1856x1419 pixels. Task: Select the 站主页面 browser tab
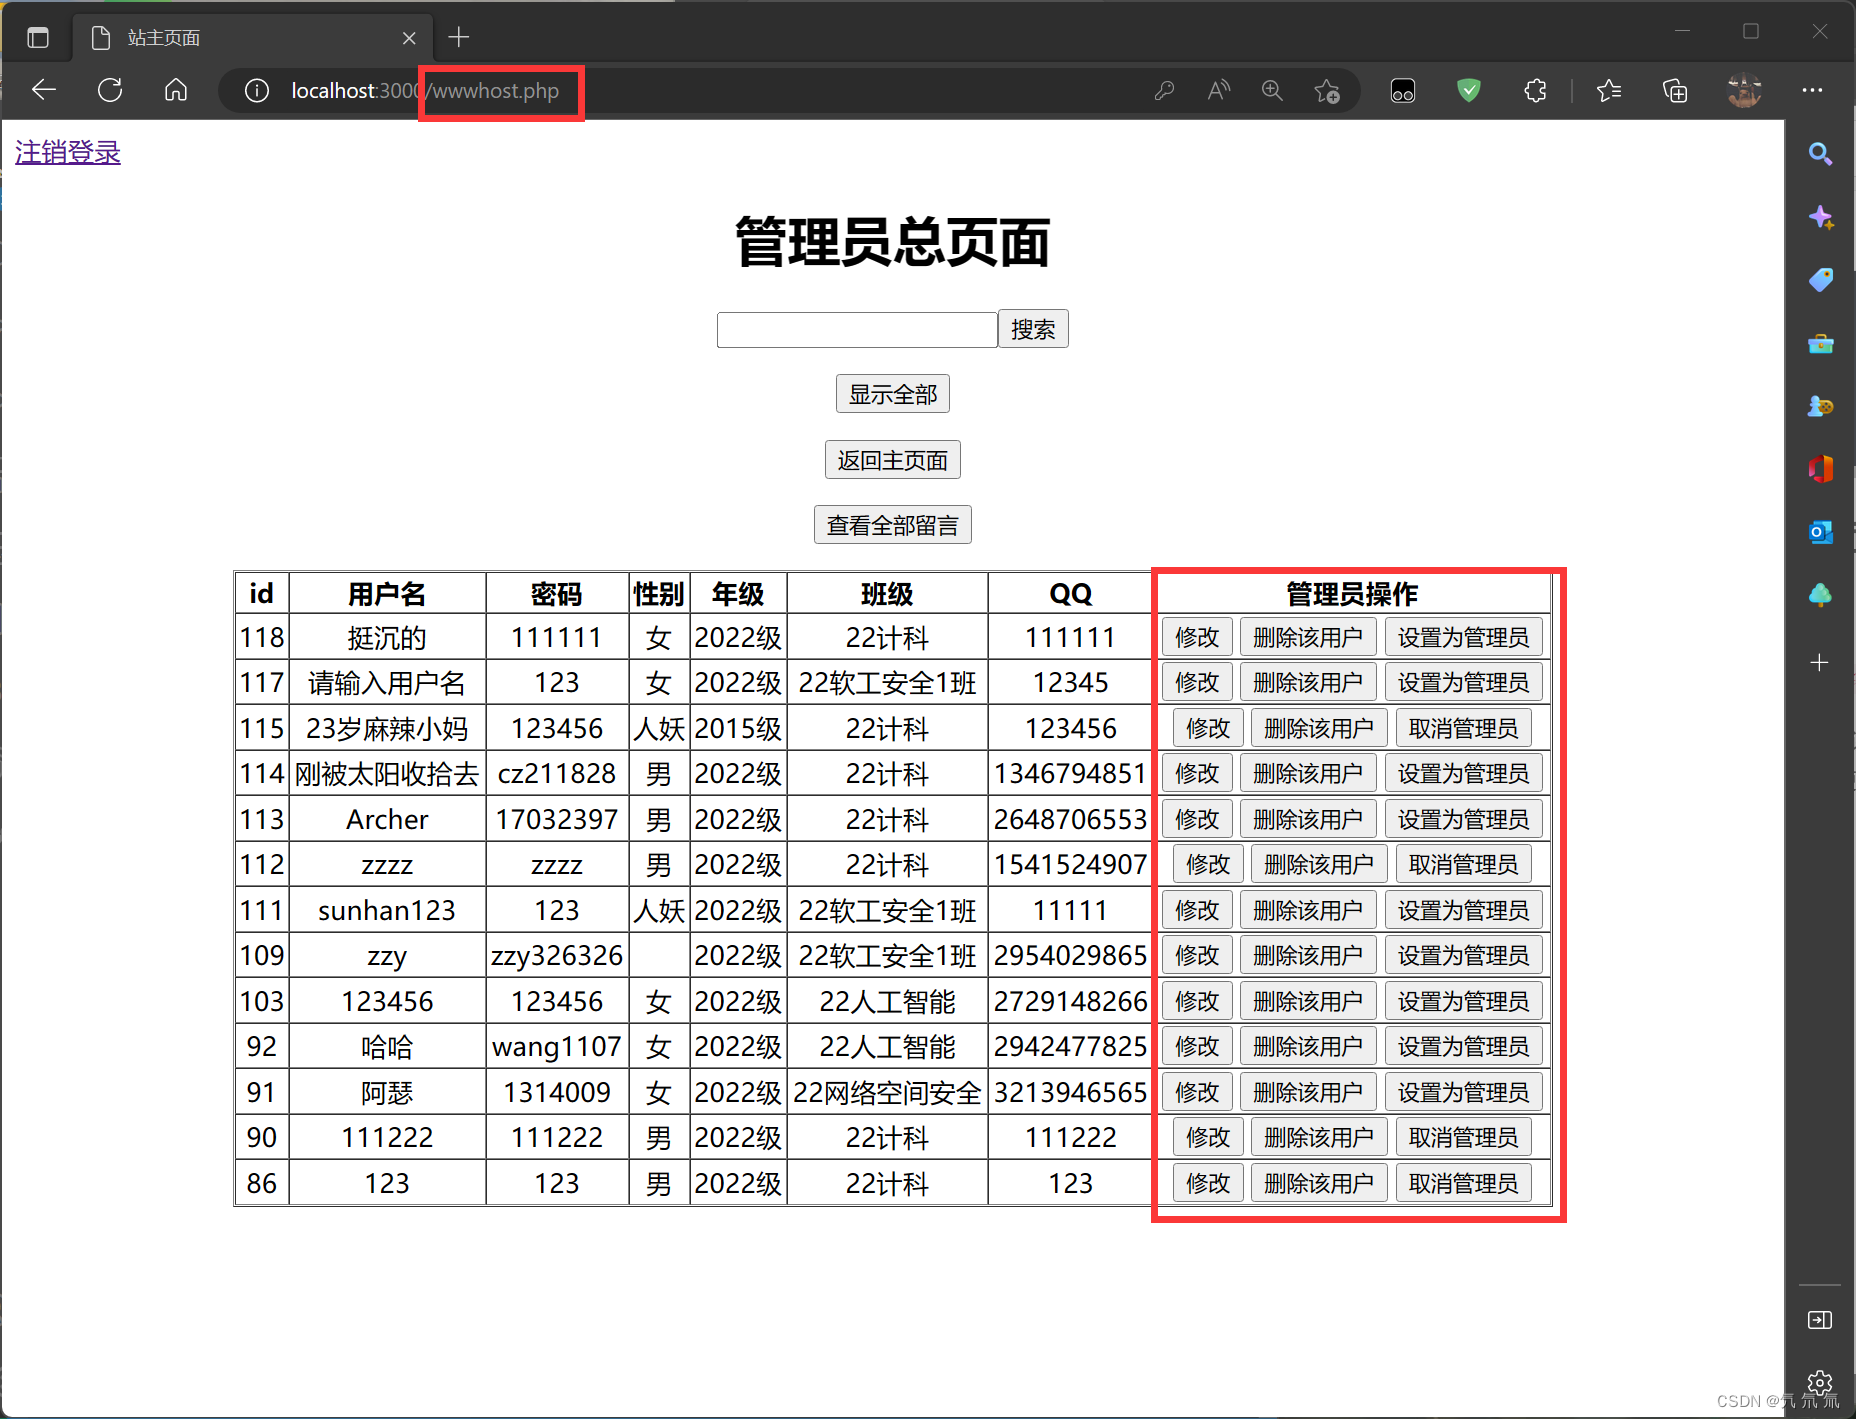(252, 38)
